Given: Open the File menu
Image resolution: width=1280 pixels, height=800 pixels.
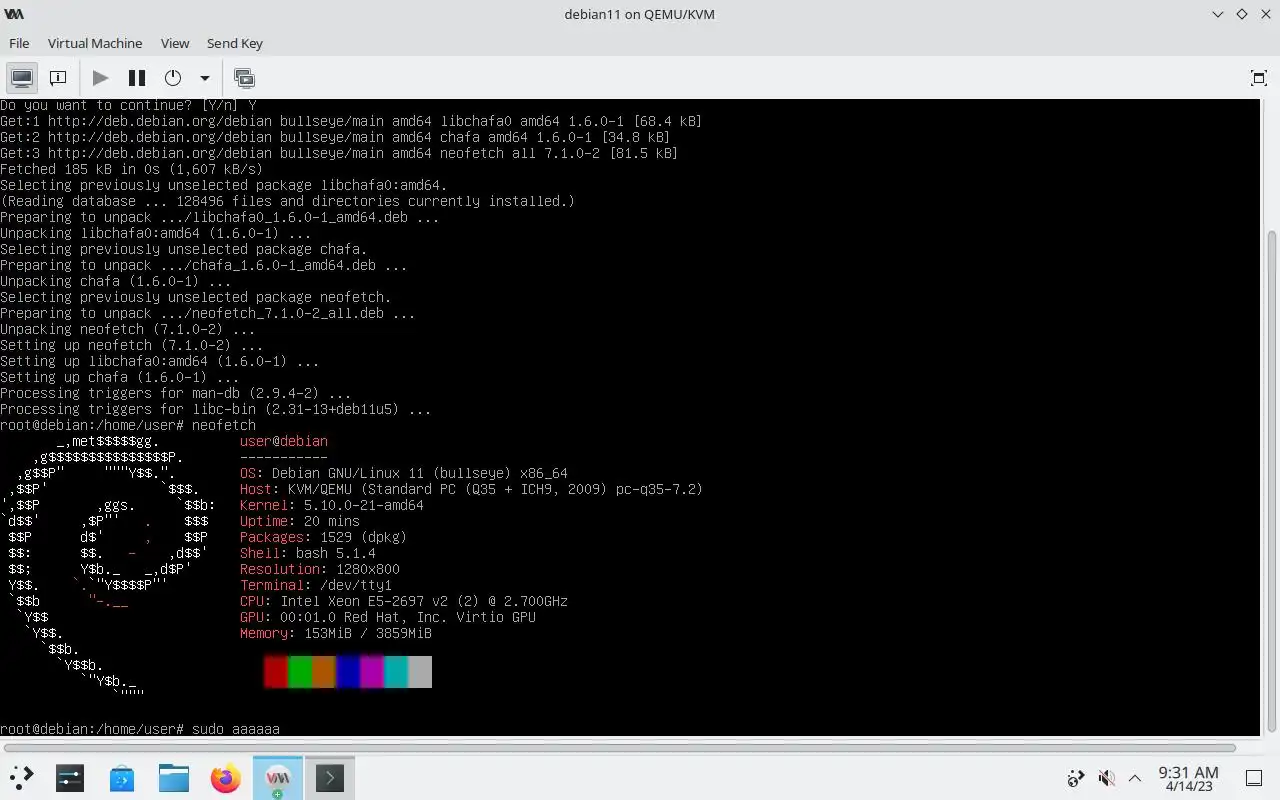Looking at the screenshot, I should point(19,43).
